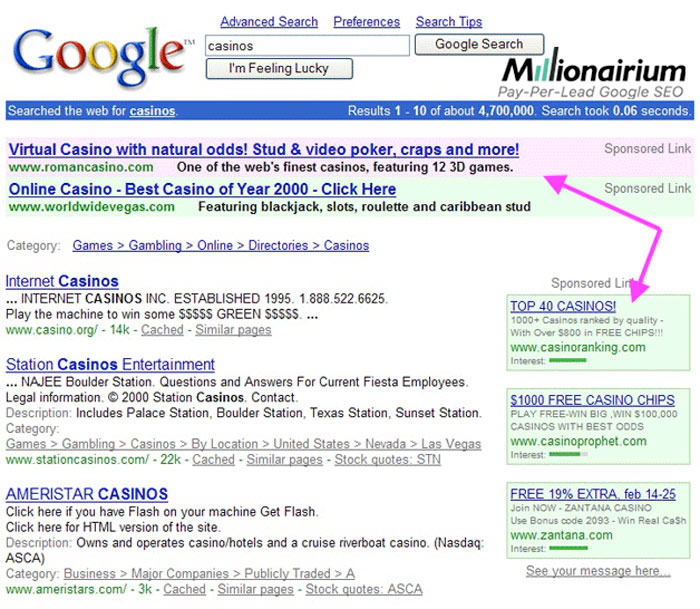
Task: Open the Games category breadcrumb link
Action: pos(92,246)
